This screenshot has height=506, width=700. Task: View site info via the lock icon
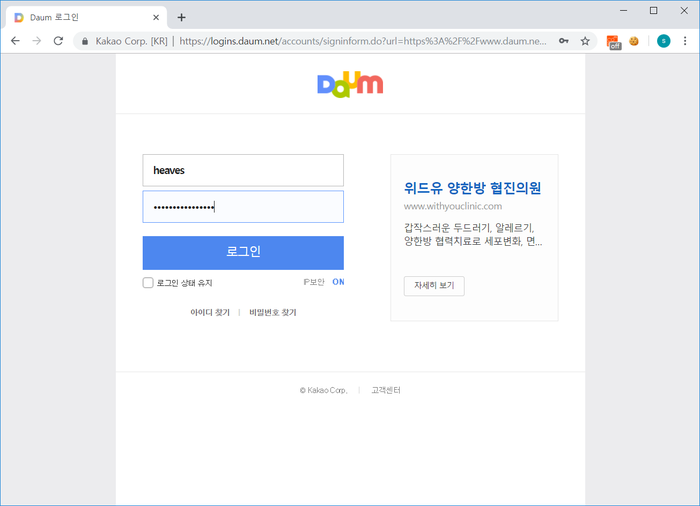coord(85,42)
